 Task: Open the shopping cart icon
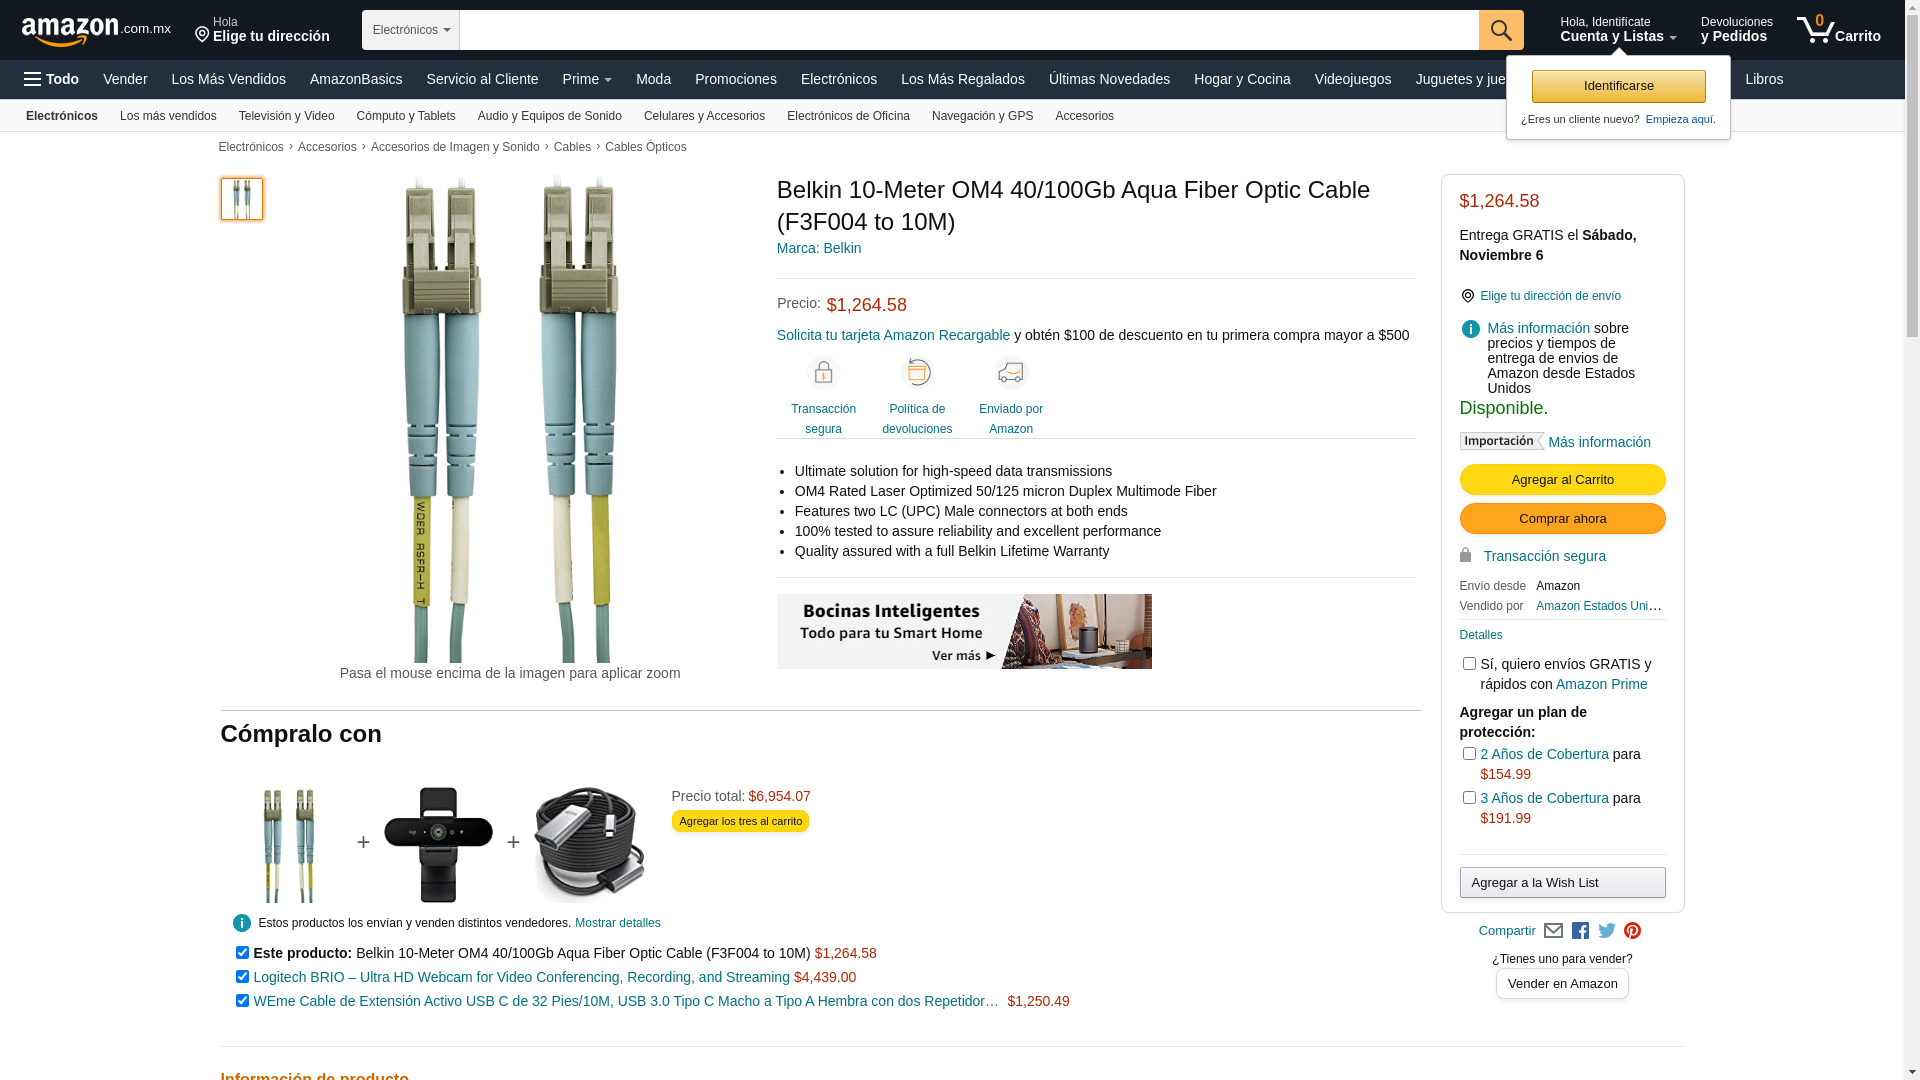point(1838,30)
